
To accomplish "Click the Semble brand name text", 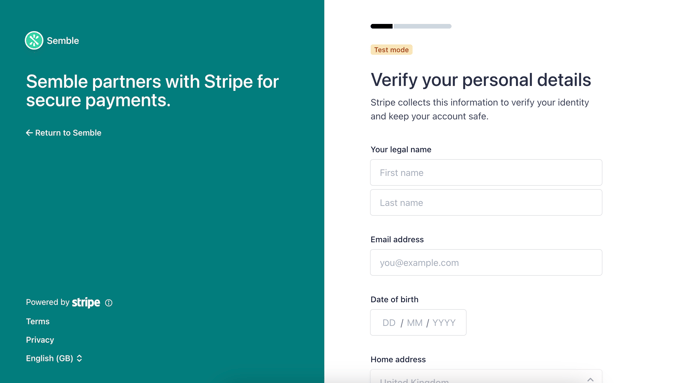I will click(x=63, y=41).
